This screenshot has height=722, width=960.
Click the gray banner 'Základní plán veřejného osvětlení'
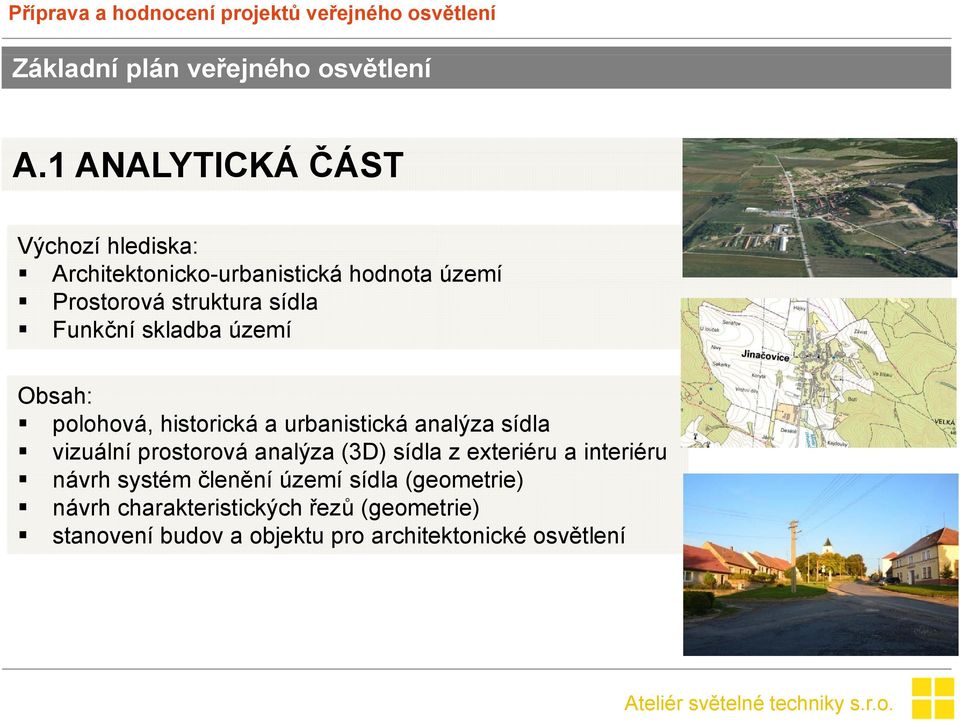[476, 68]
